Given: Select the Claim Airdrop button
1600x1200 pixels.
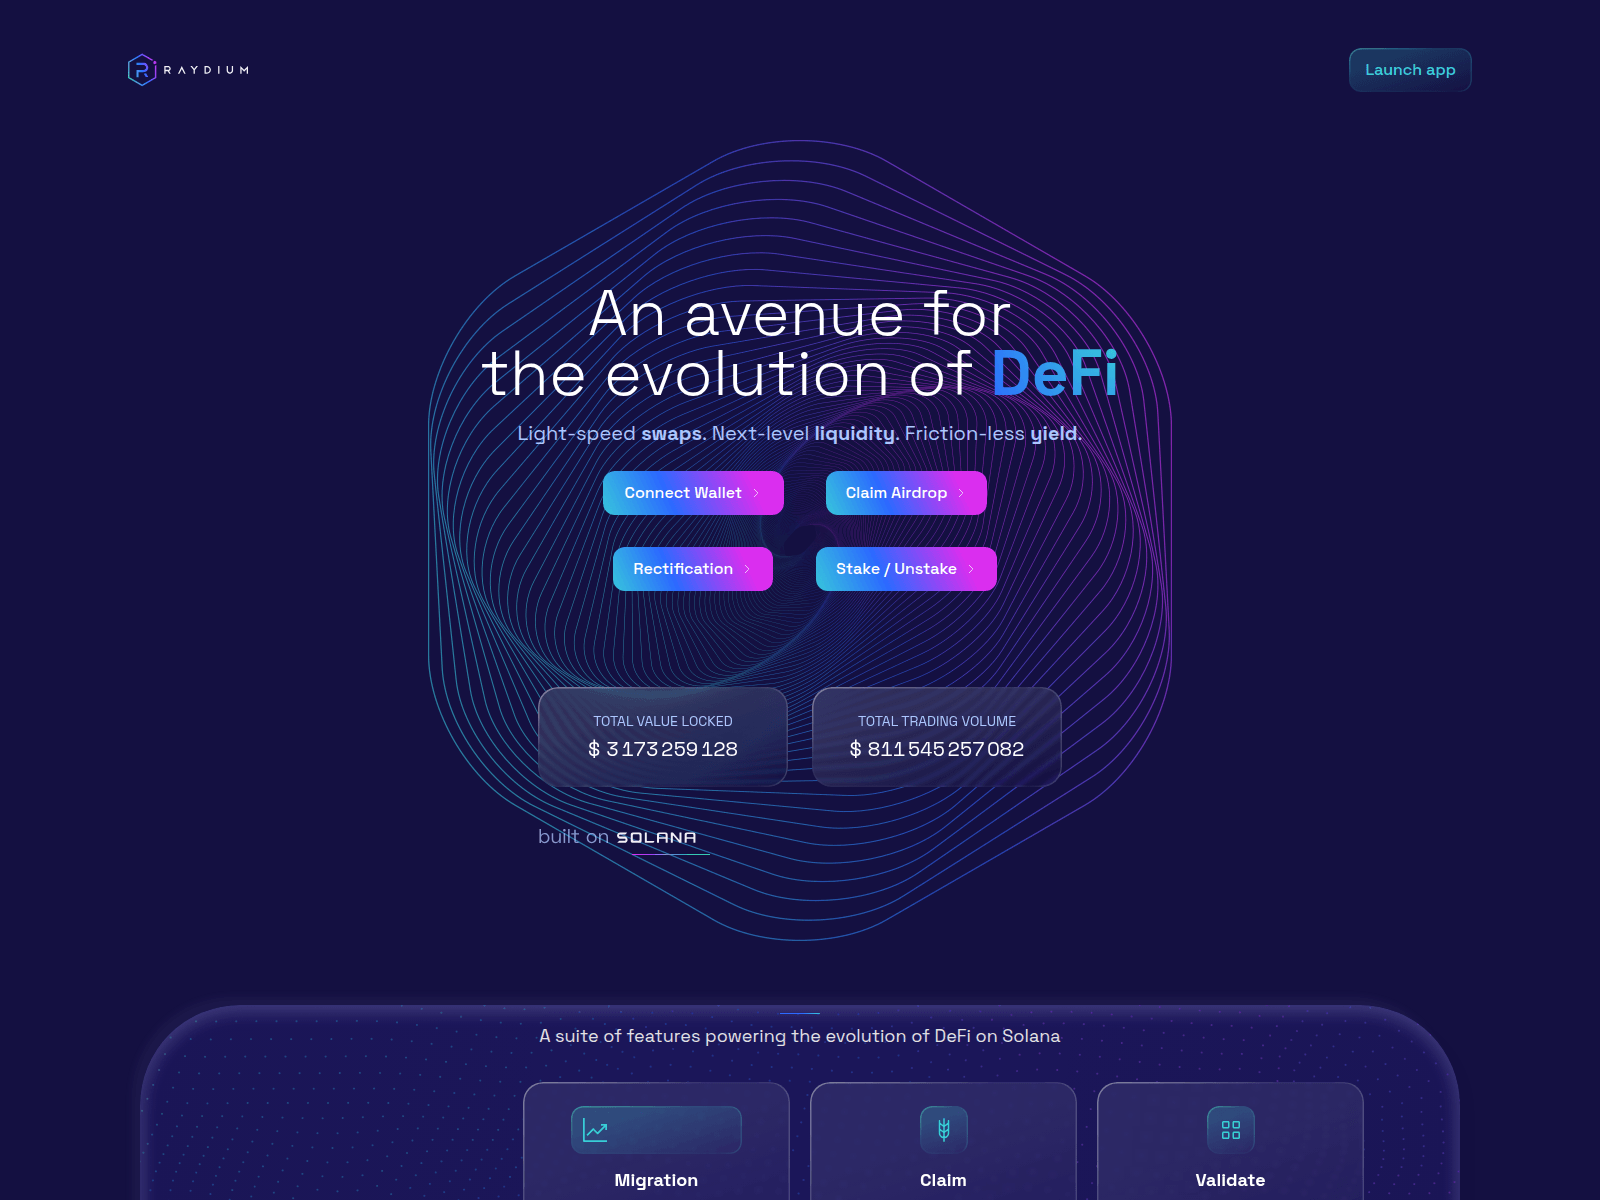Looking at the screenshot, I should tap(906, 493).
